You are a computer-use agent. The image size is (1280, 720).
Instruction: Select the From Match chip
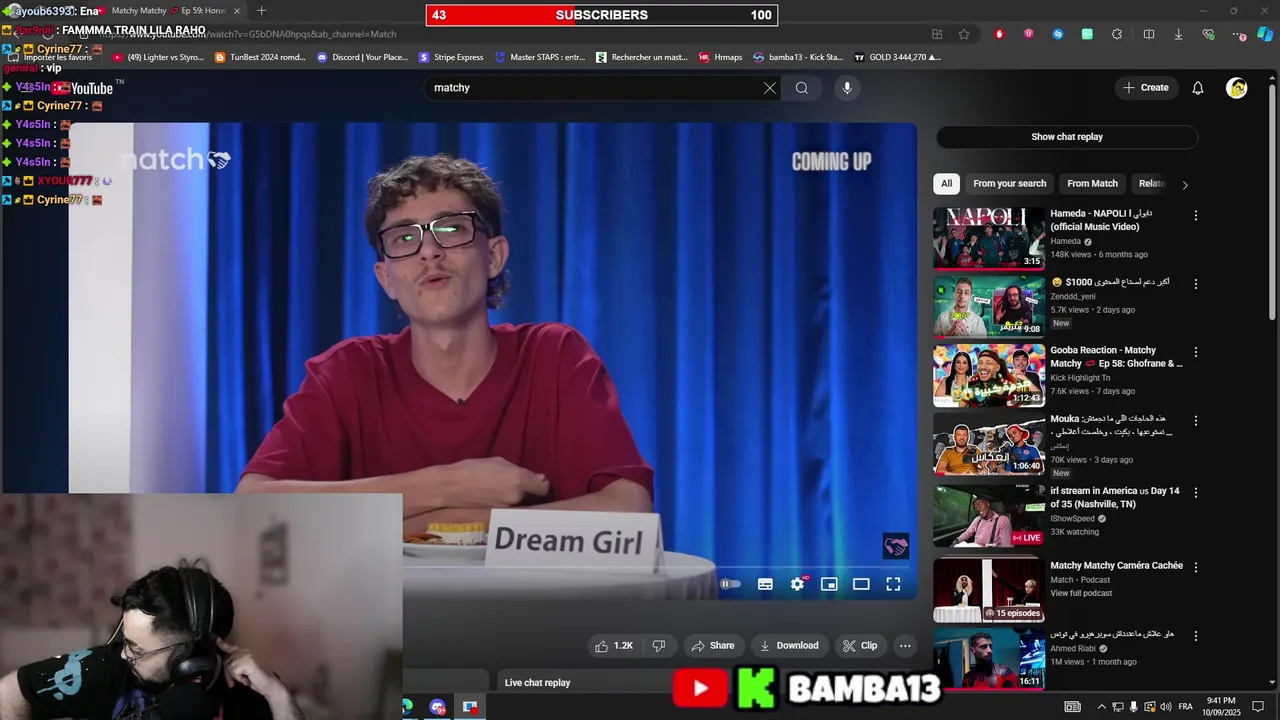pos(1092,184)
